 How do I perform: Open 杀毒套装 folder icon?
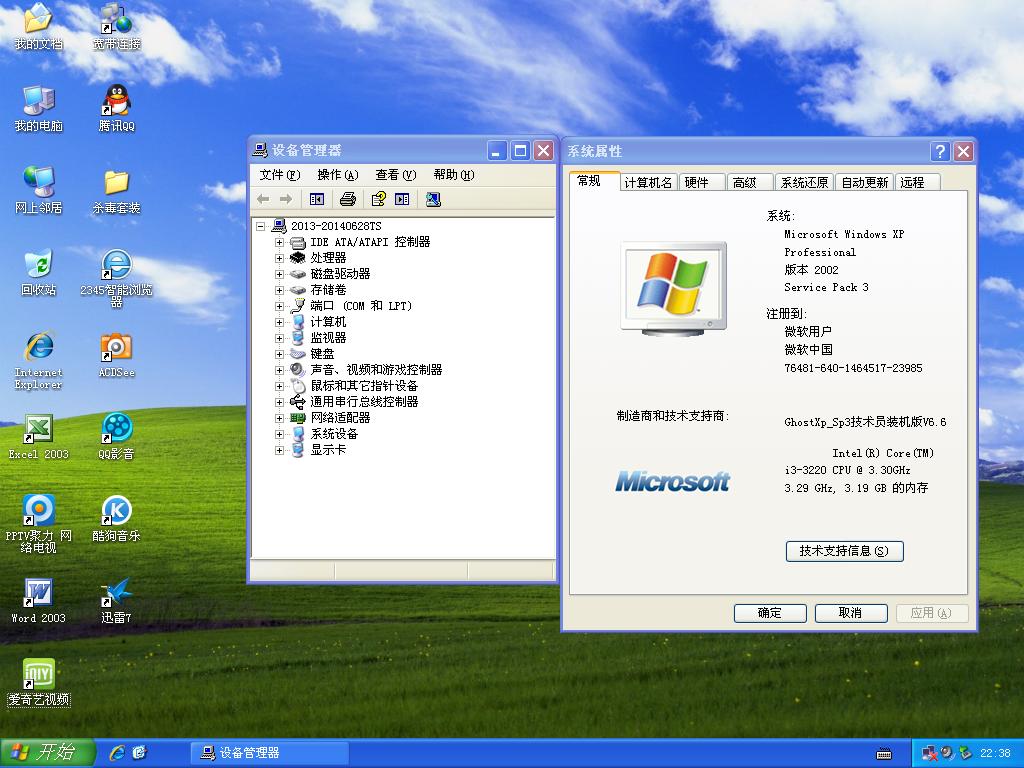pos(116,191)
